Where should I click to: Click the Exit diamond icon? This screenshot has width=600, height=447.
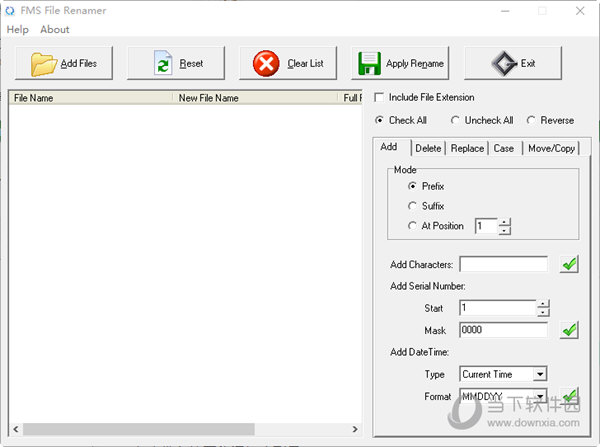[x=504, y=63]
